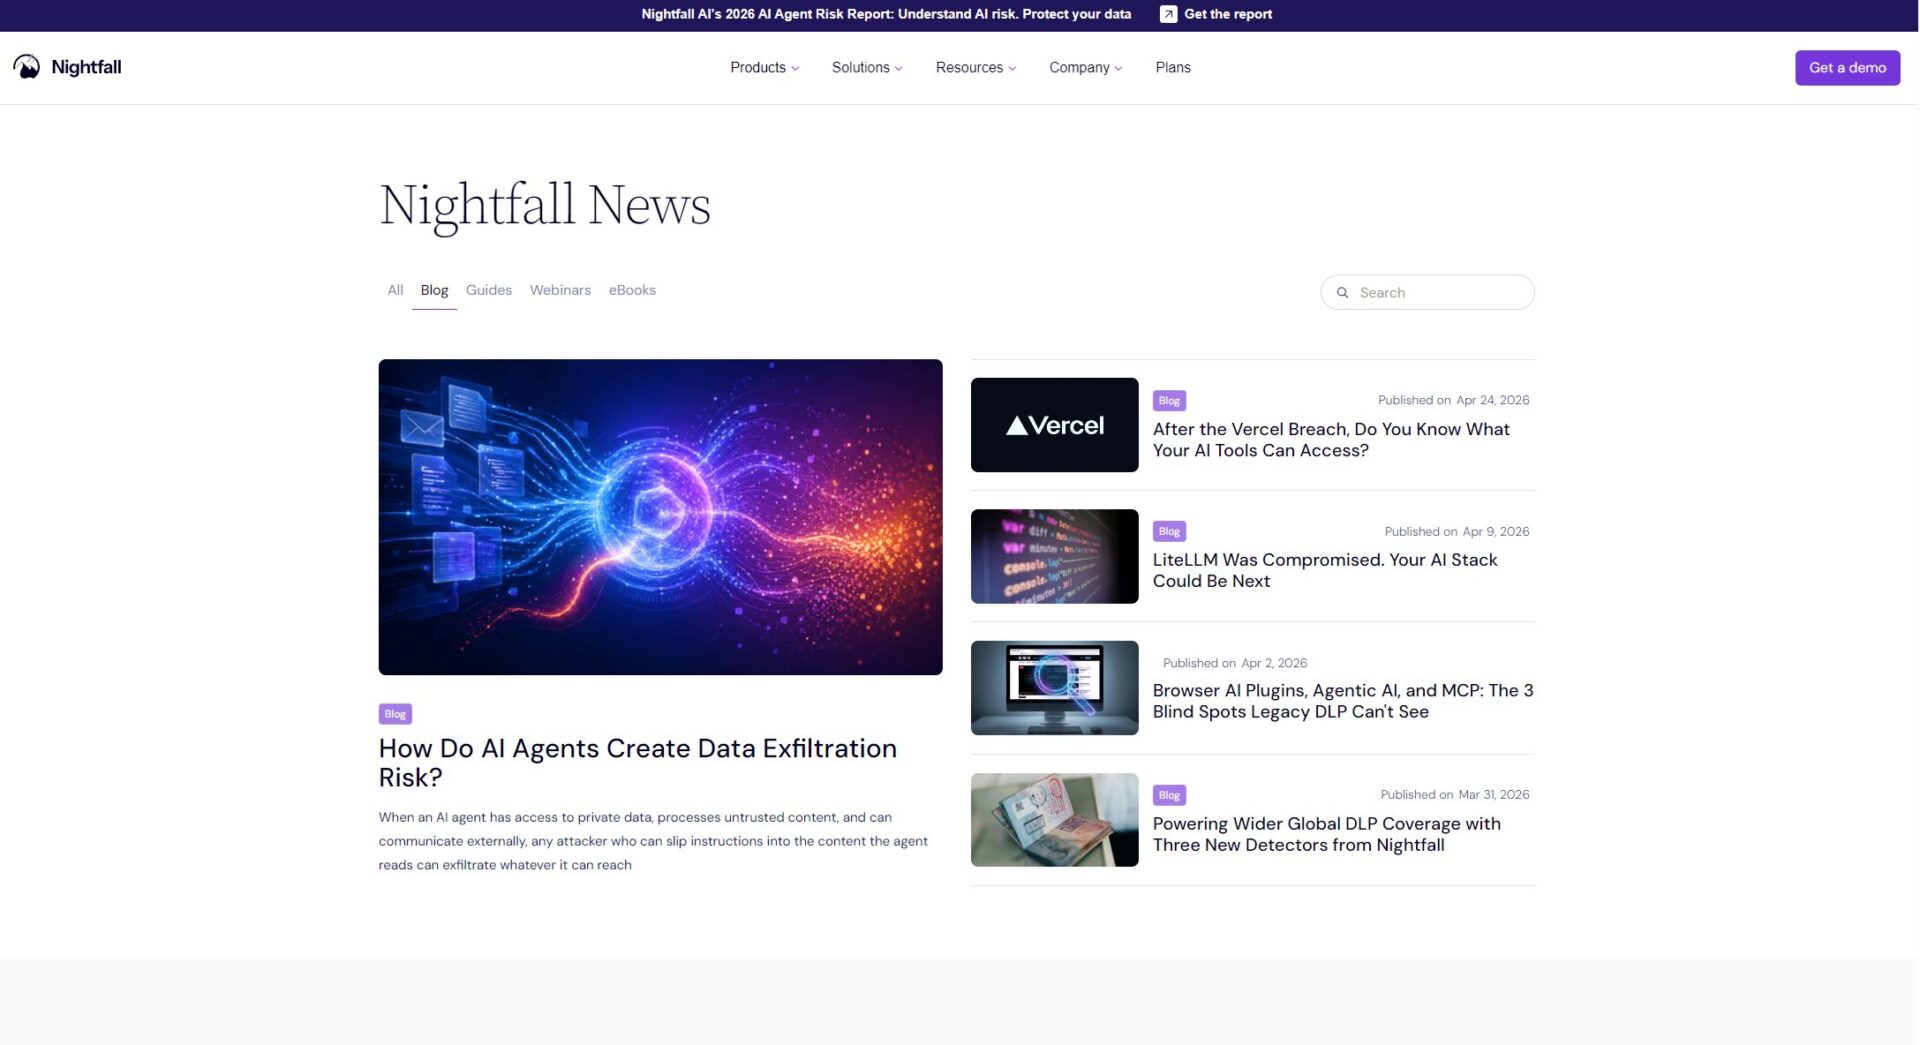1920x1045 pixels.
Task: Switch to the Webinars tab
Action: pos(560,290)
